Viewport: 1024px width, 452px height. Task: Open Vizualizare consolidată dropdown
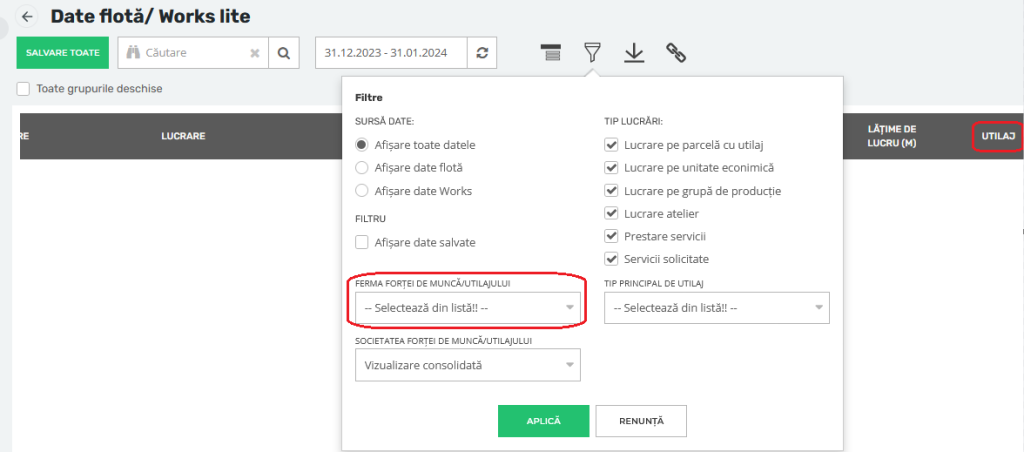(467, 366)
